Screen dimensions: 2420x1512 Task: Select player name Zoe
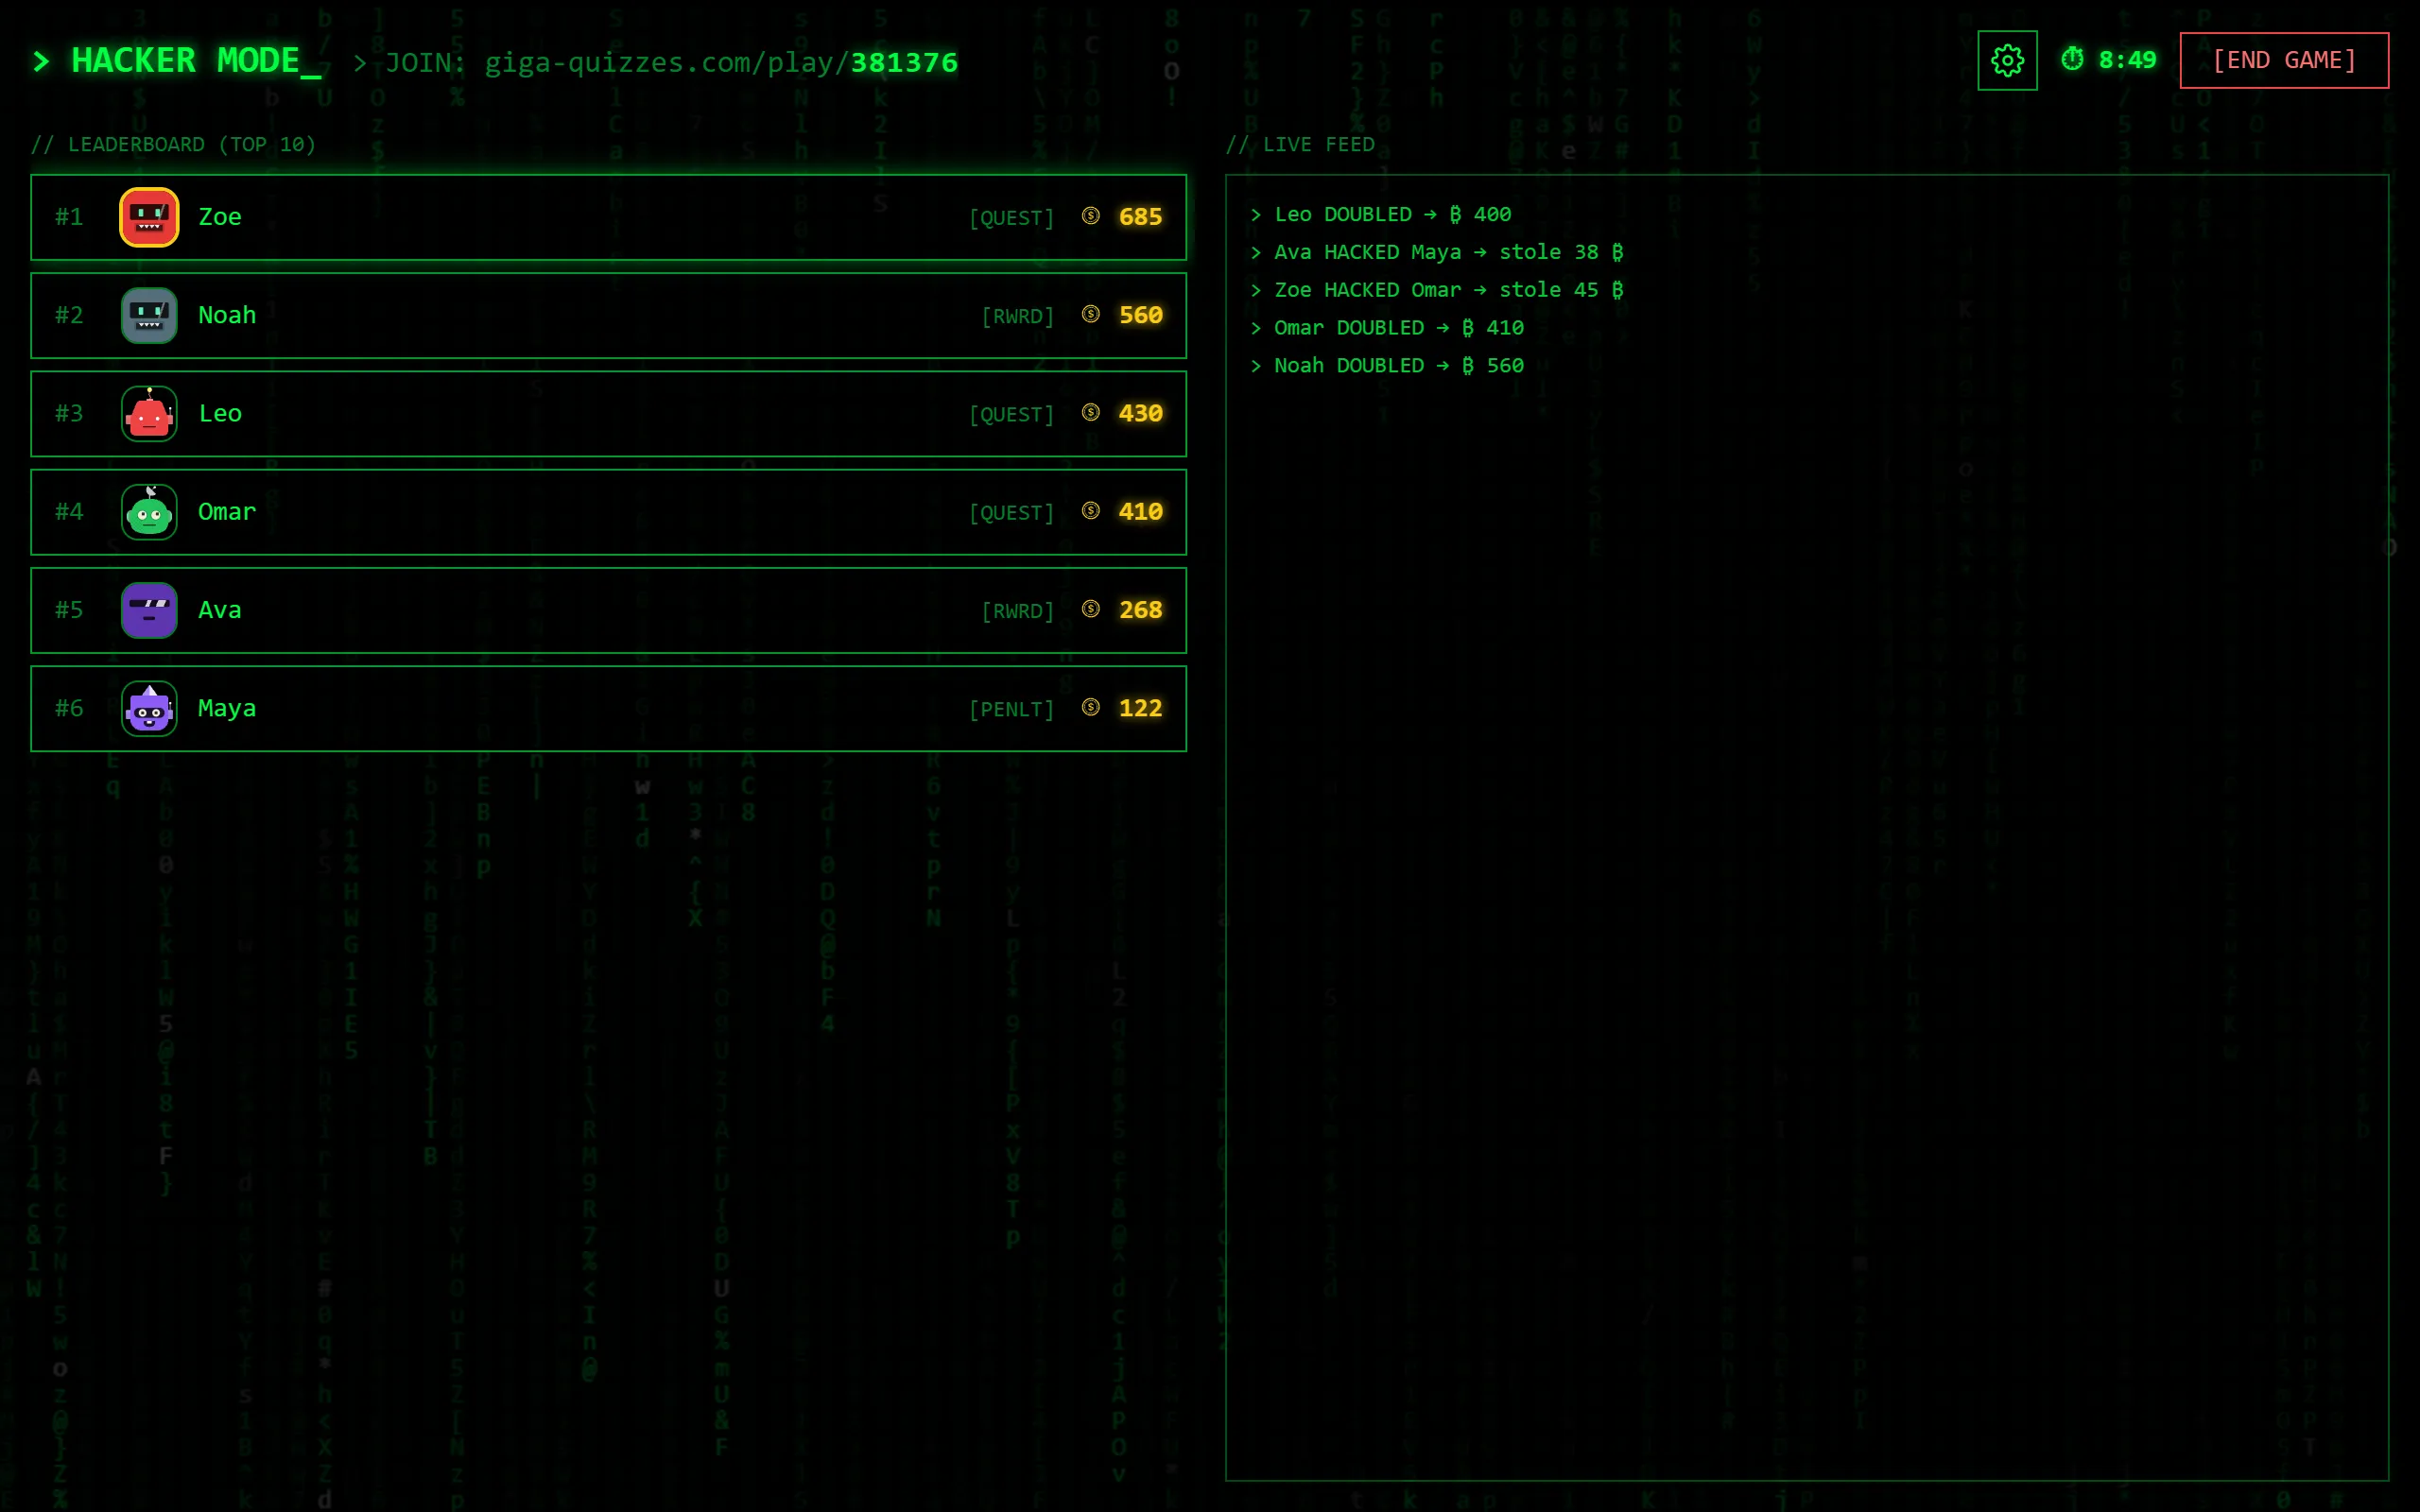coord(220,217)
